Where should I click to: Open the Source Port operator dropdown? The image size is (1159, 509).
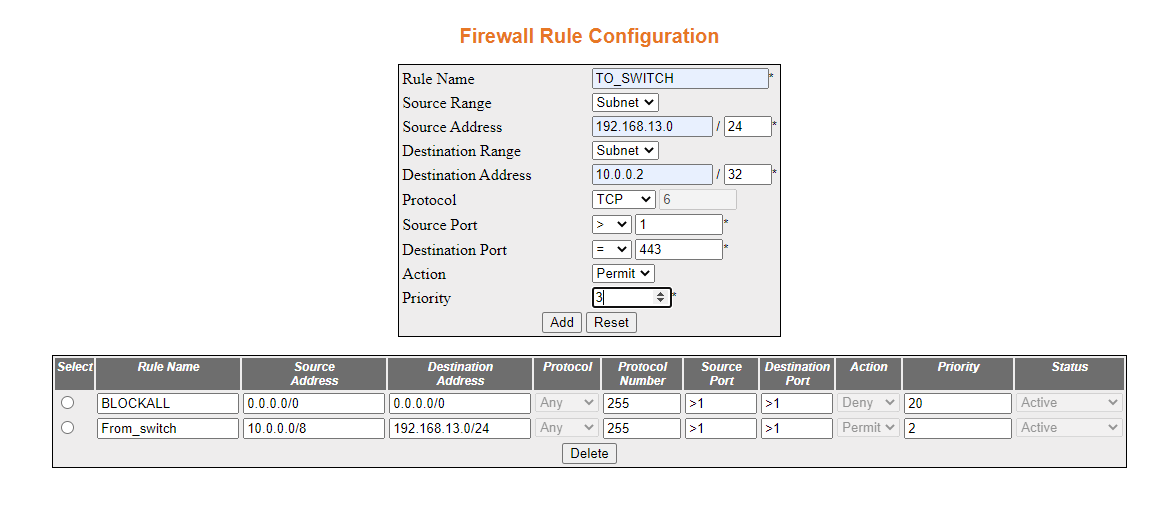(611, 225)
